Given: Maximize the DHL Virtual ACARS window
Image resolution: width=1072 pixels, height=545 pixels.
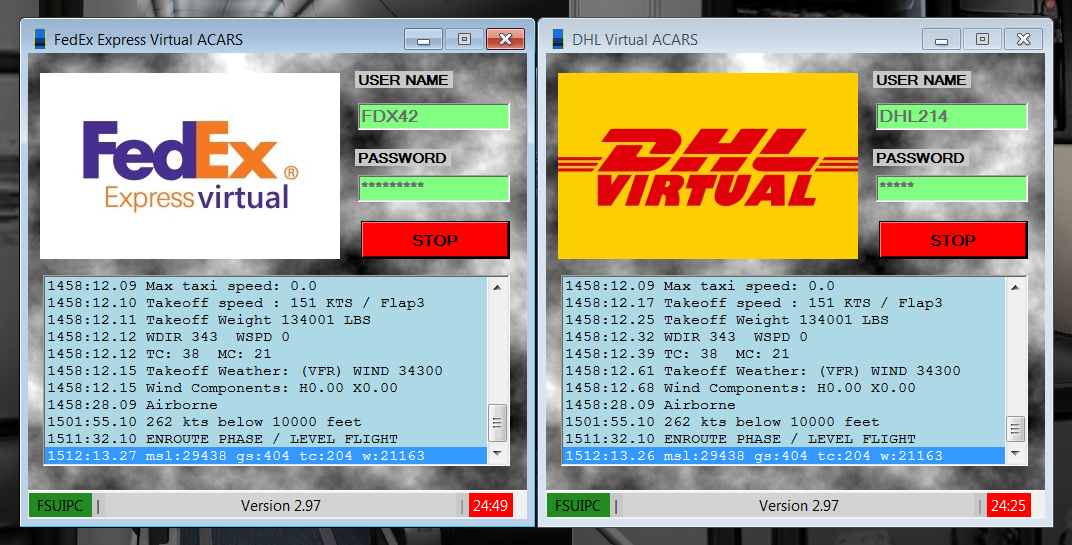Looking at the screenshot, I should (982, 40).
